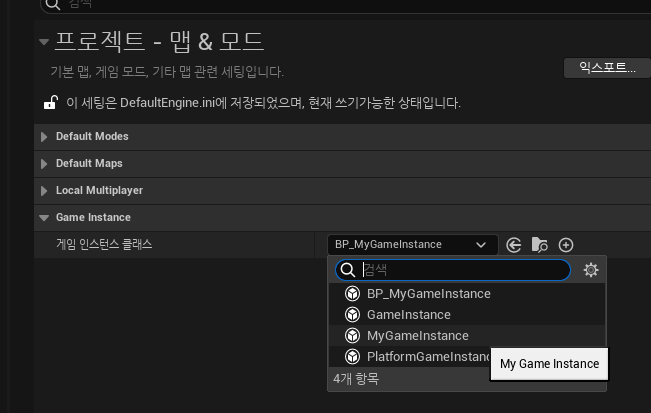Expand the Default Maps section

click(44, 164)
